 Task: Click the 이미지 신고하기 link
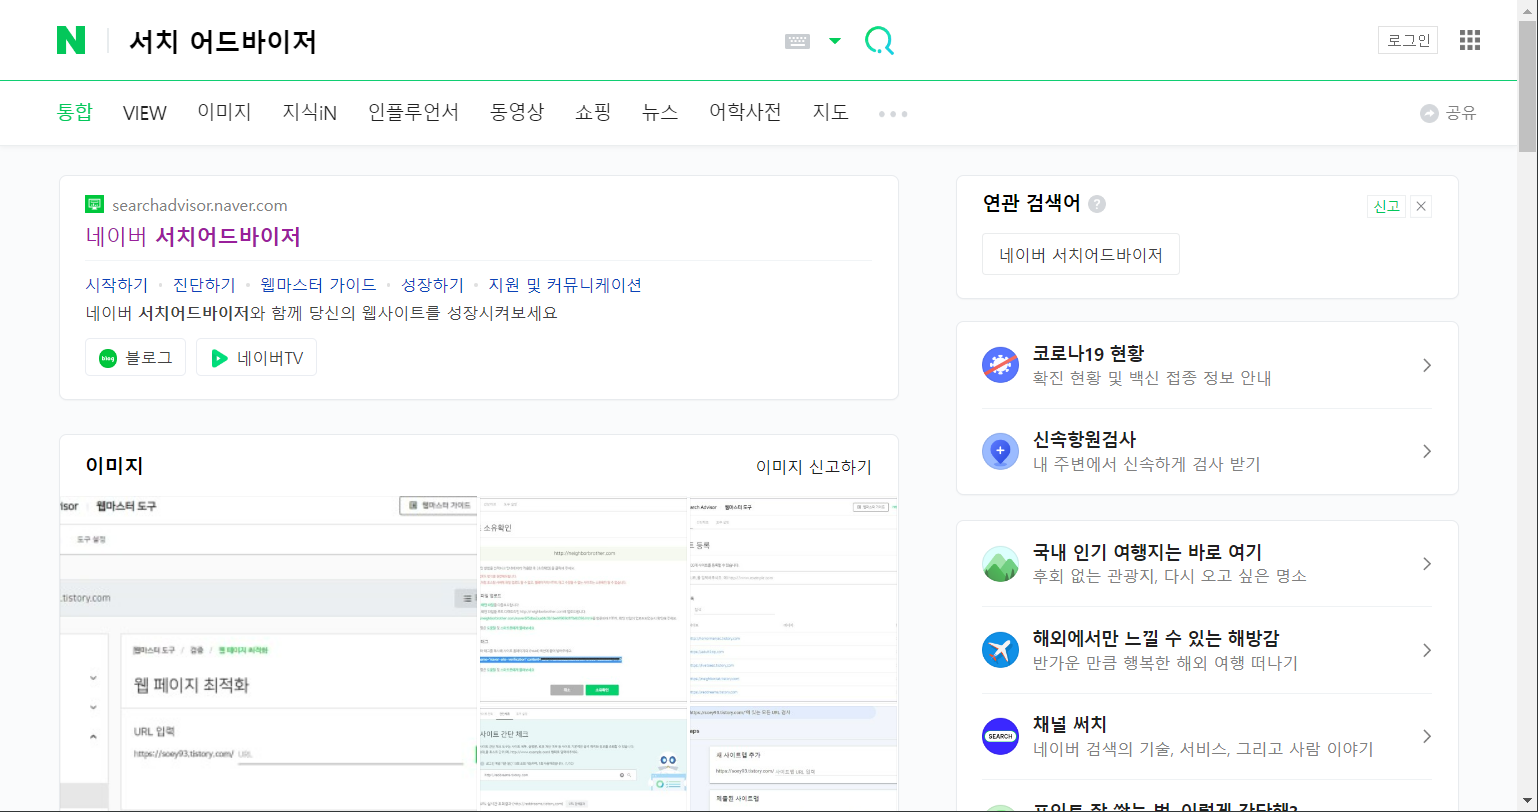(x=813, y=467)
